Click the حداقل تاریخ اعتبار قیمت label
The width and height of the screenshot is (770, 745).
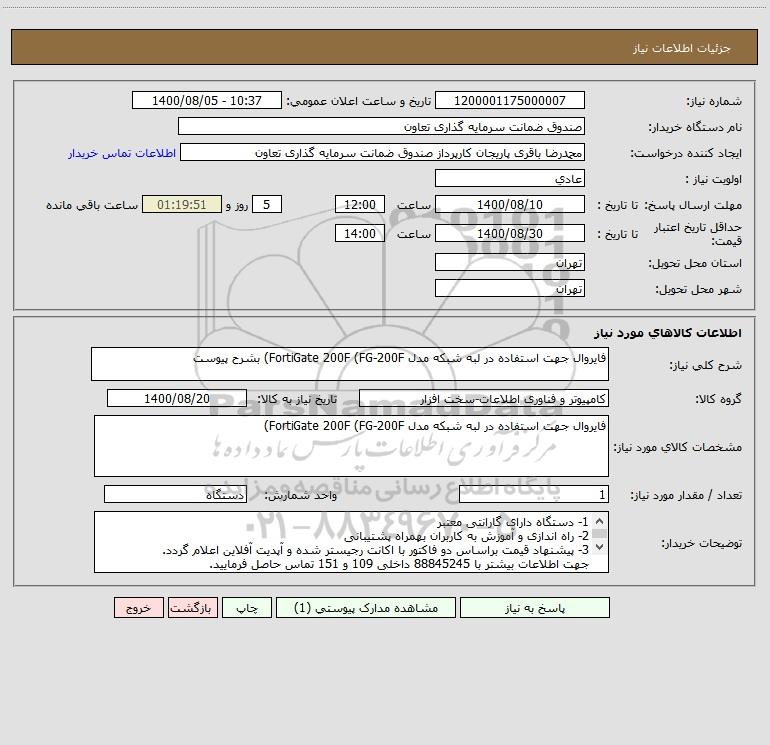(698, 234)
